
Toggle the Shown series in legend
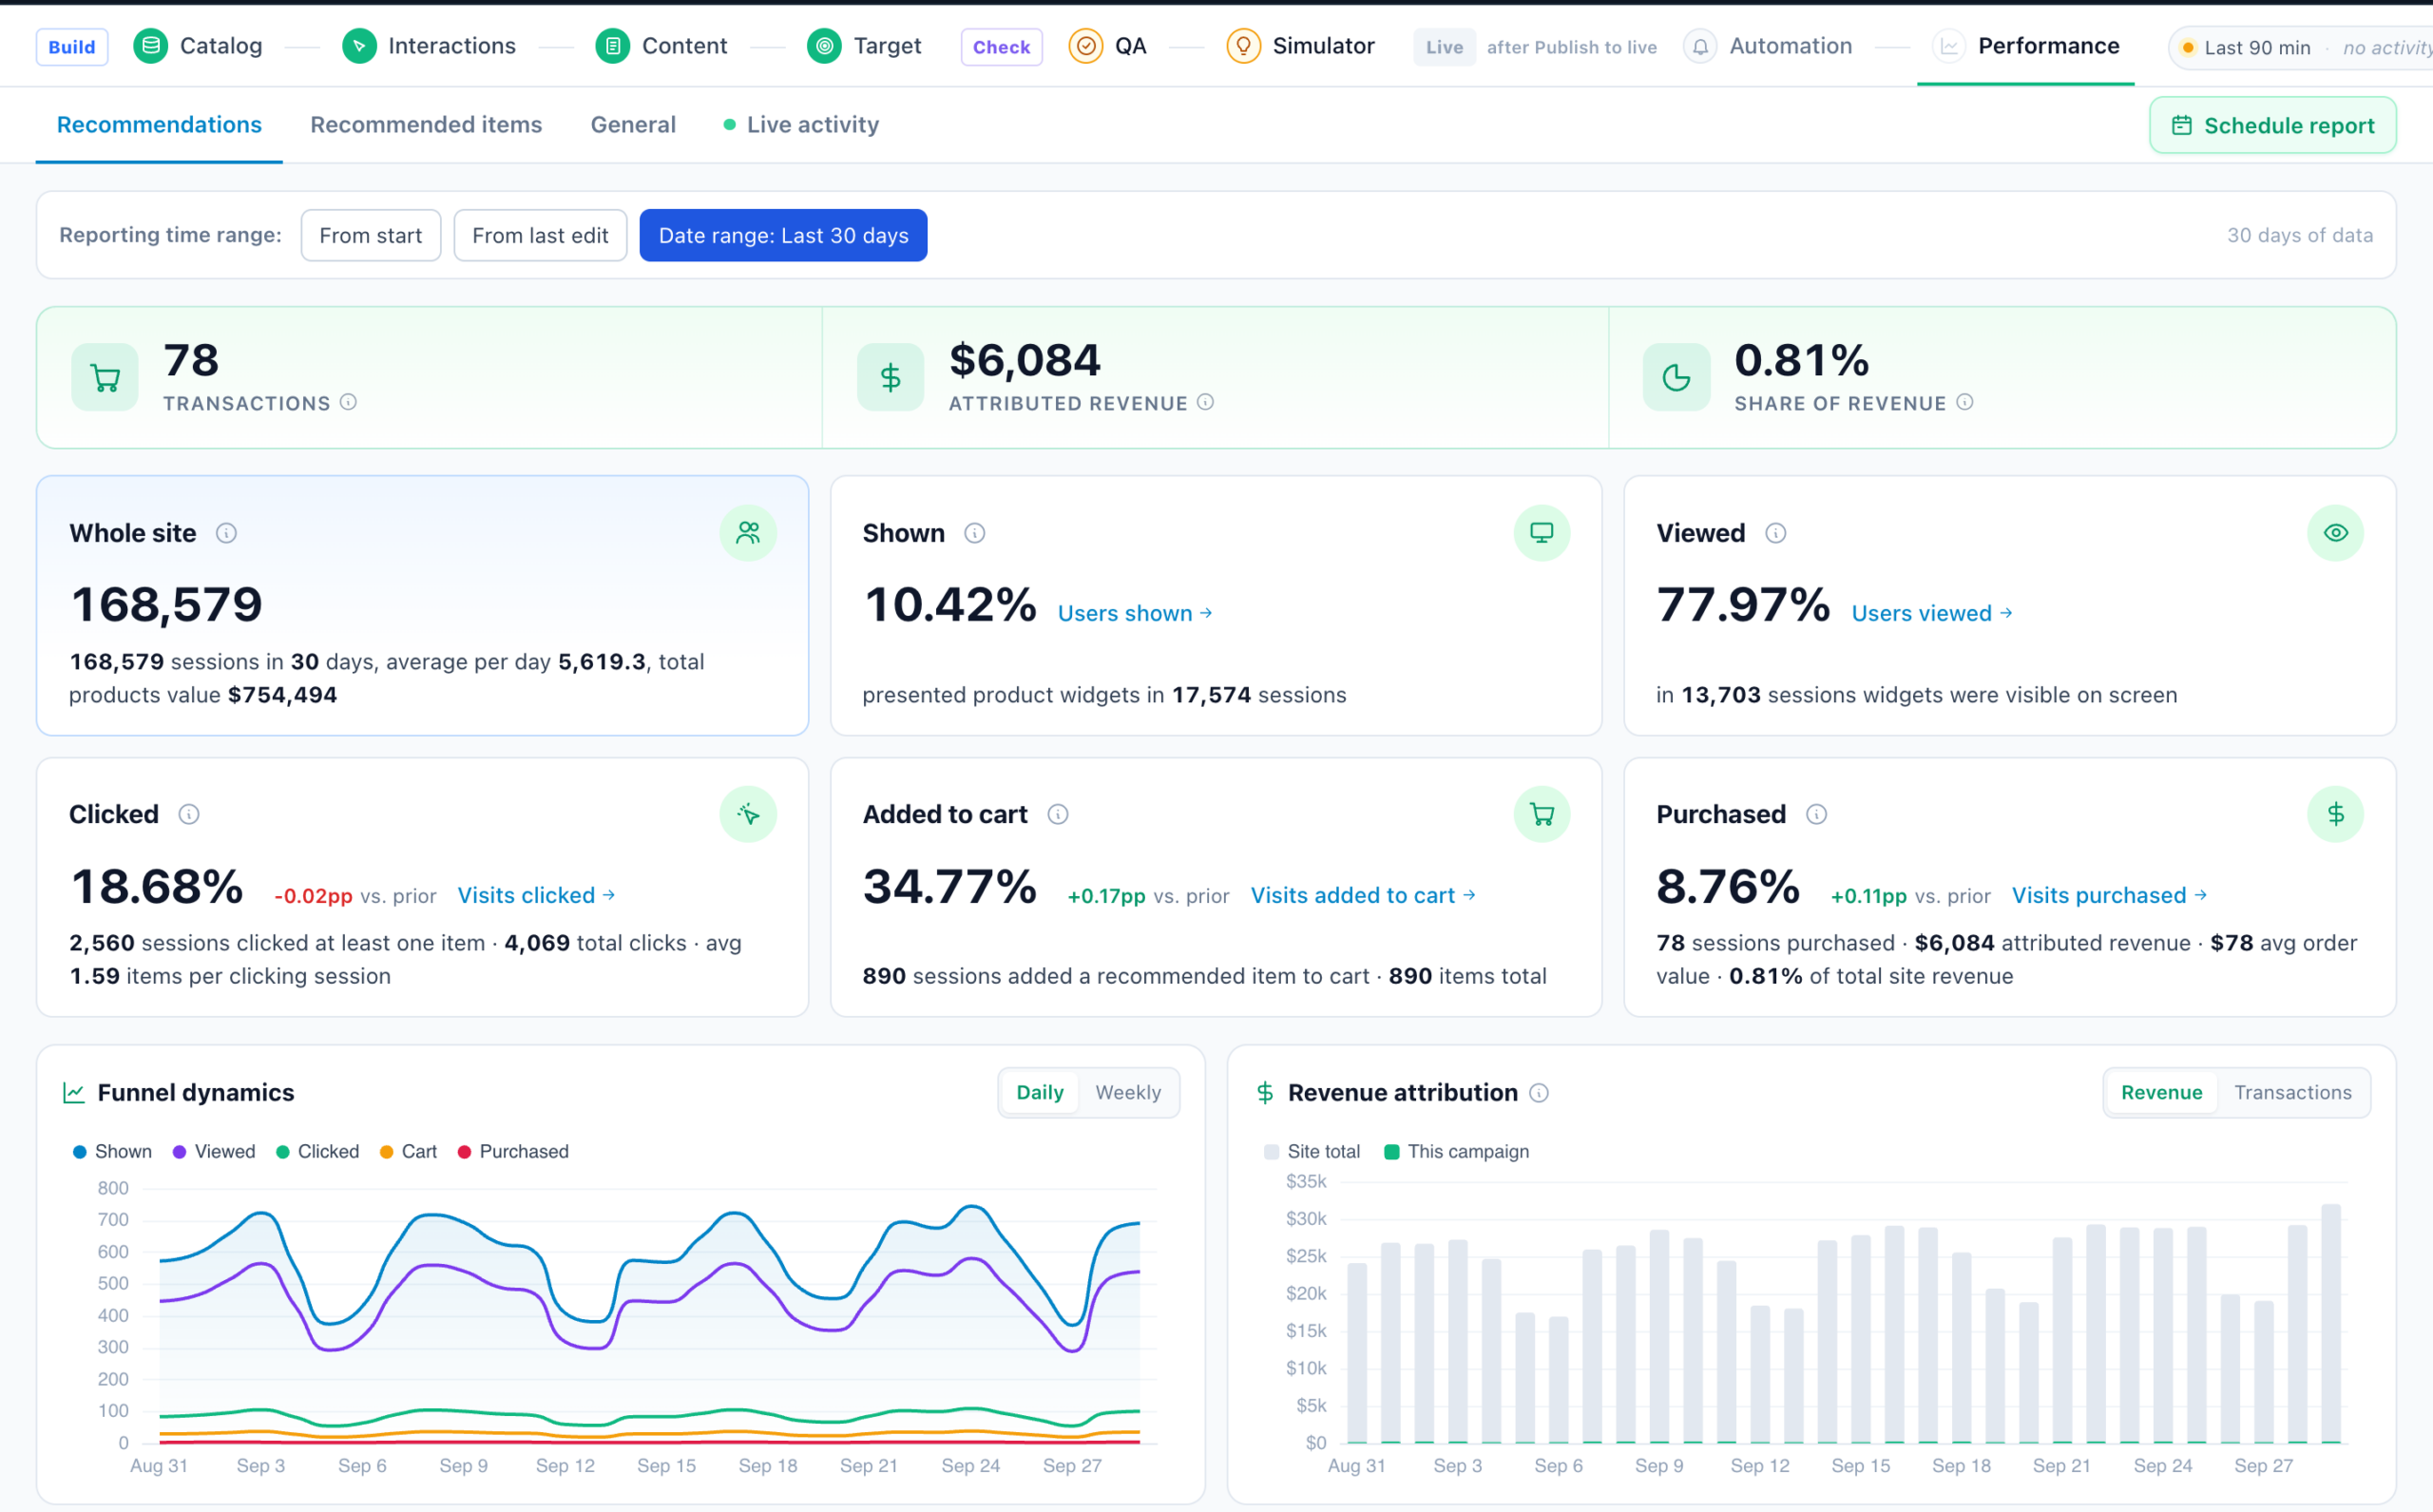click(x=112, y=1151)
